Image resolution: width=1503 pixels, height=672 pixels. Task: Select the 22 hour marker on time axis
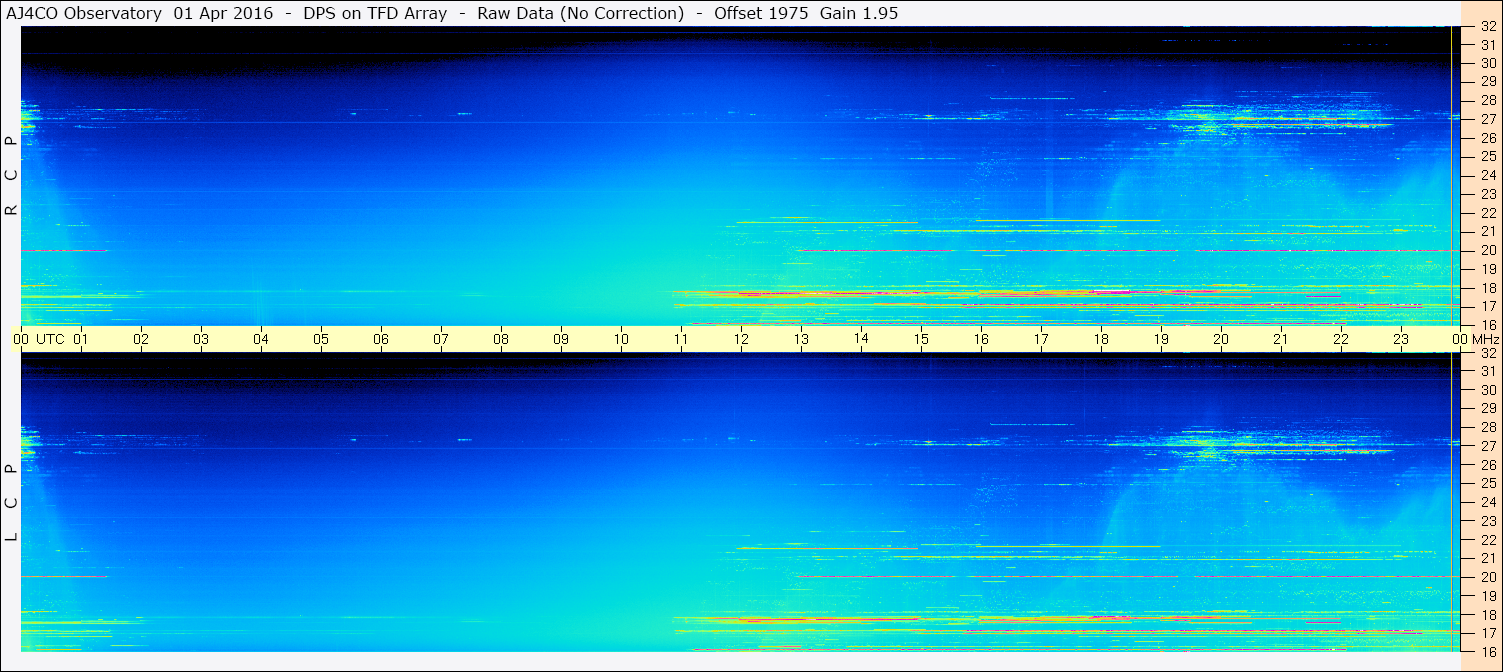click(x=1341, y=339)
